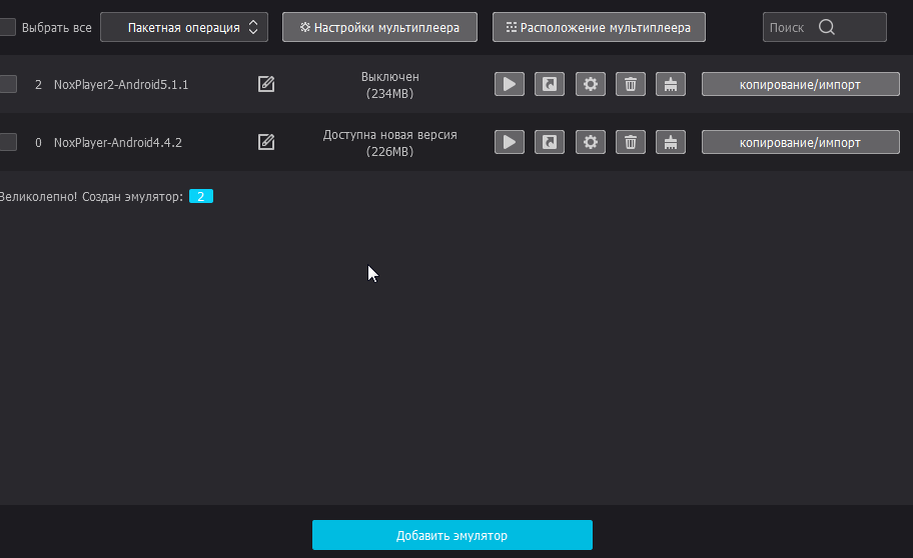
Task: Click копирование/импорт for NoxPlayer2-Android5.1.1
Action: pos(800,84)
